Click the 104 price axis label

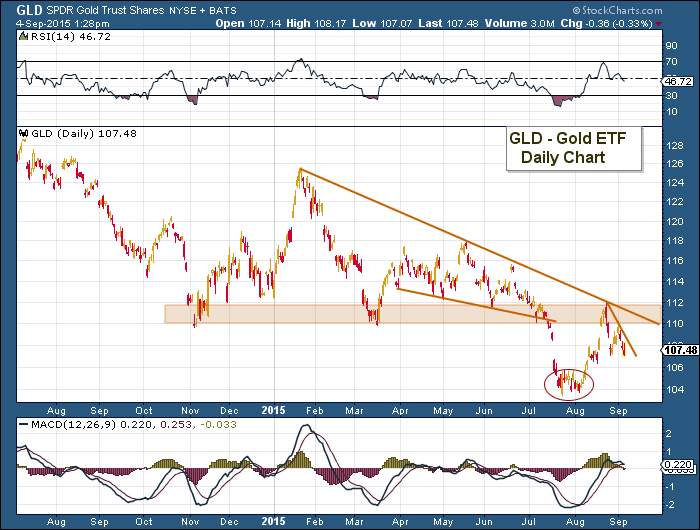(675, 389)
